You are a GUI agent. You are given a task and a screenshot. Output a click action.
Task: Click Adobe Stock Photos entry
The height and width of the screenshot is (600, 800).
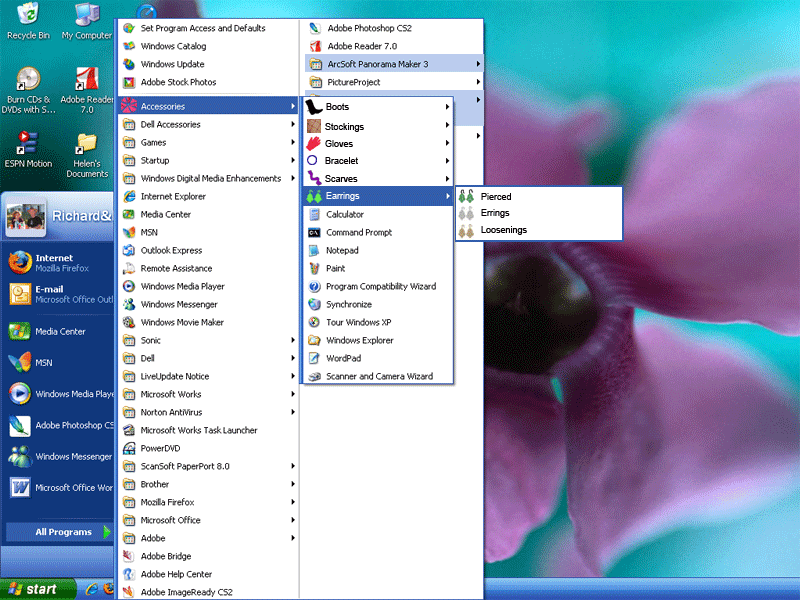tap(208, 82)
